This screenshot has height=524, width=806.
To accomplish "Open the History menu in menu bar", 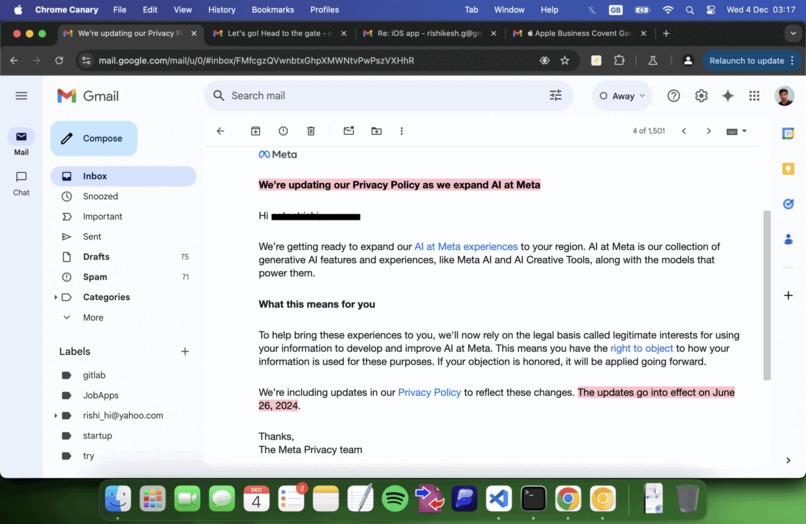I will (222, 10).
